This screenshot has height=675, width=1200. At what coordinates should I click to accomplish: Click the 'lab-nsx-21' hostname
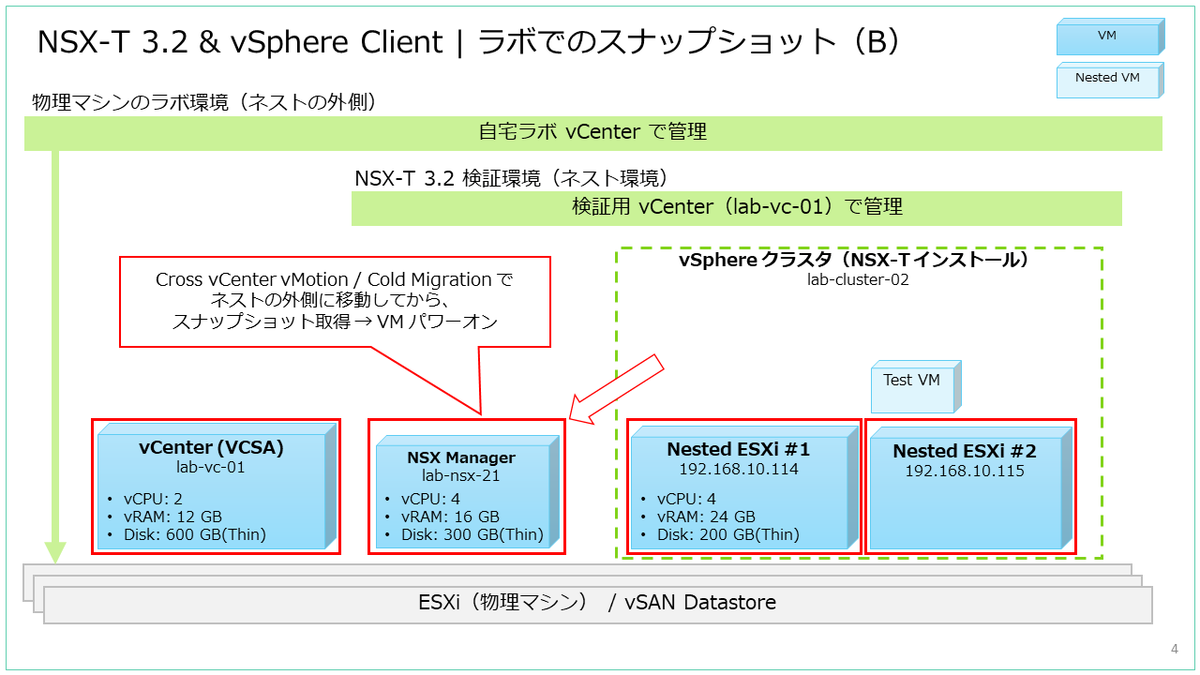pos(460,476)
